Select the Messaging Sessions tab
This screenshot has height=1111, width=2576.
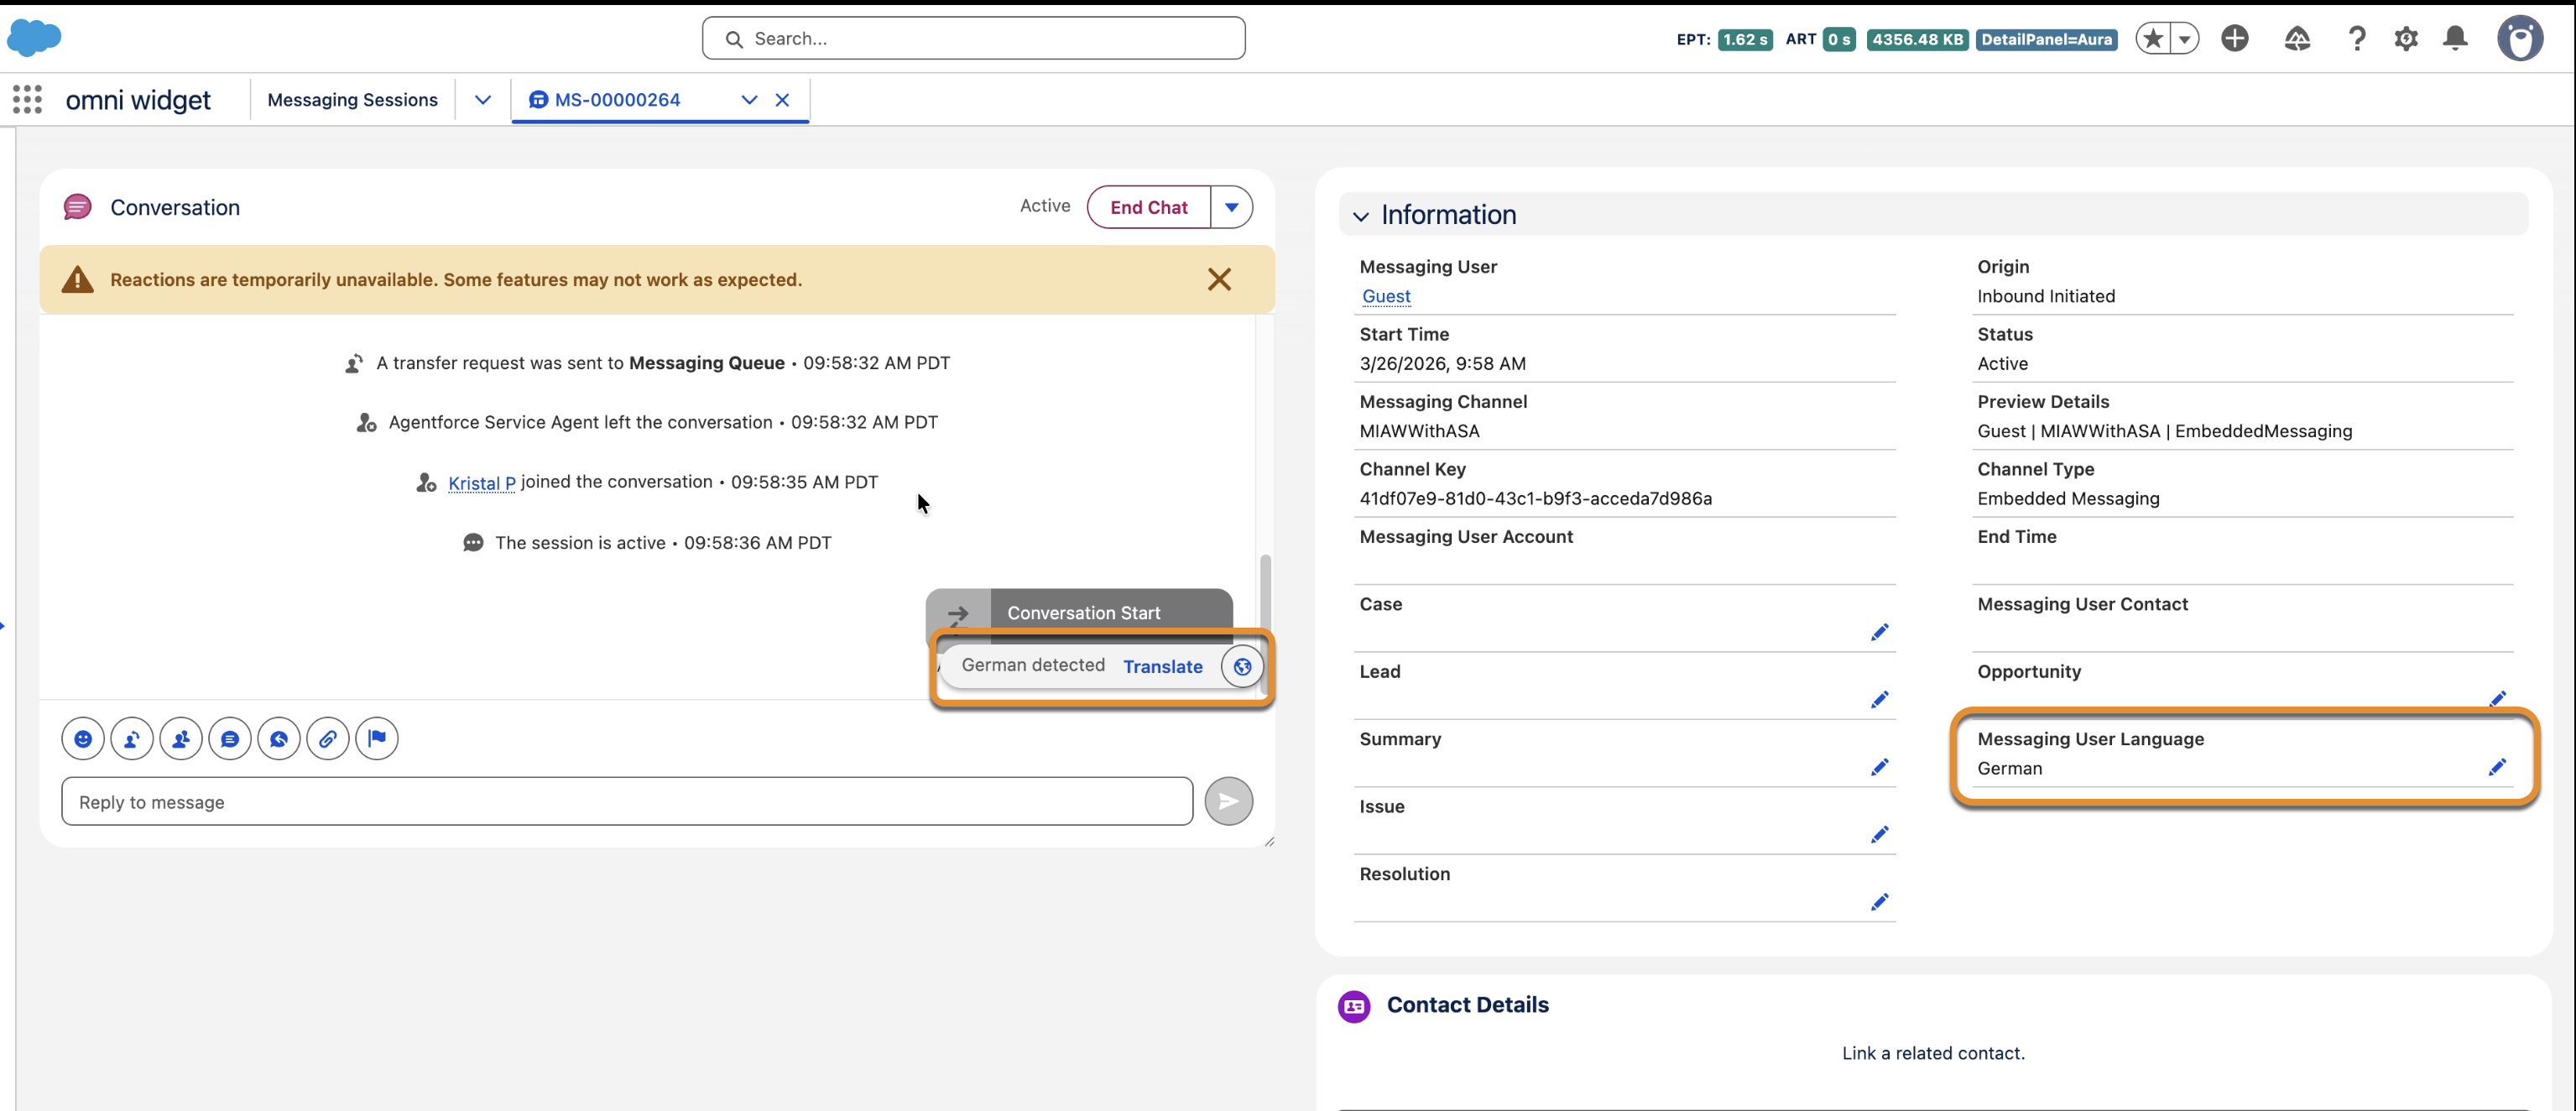point(352,99)
